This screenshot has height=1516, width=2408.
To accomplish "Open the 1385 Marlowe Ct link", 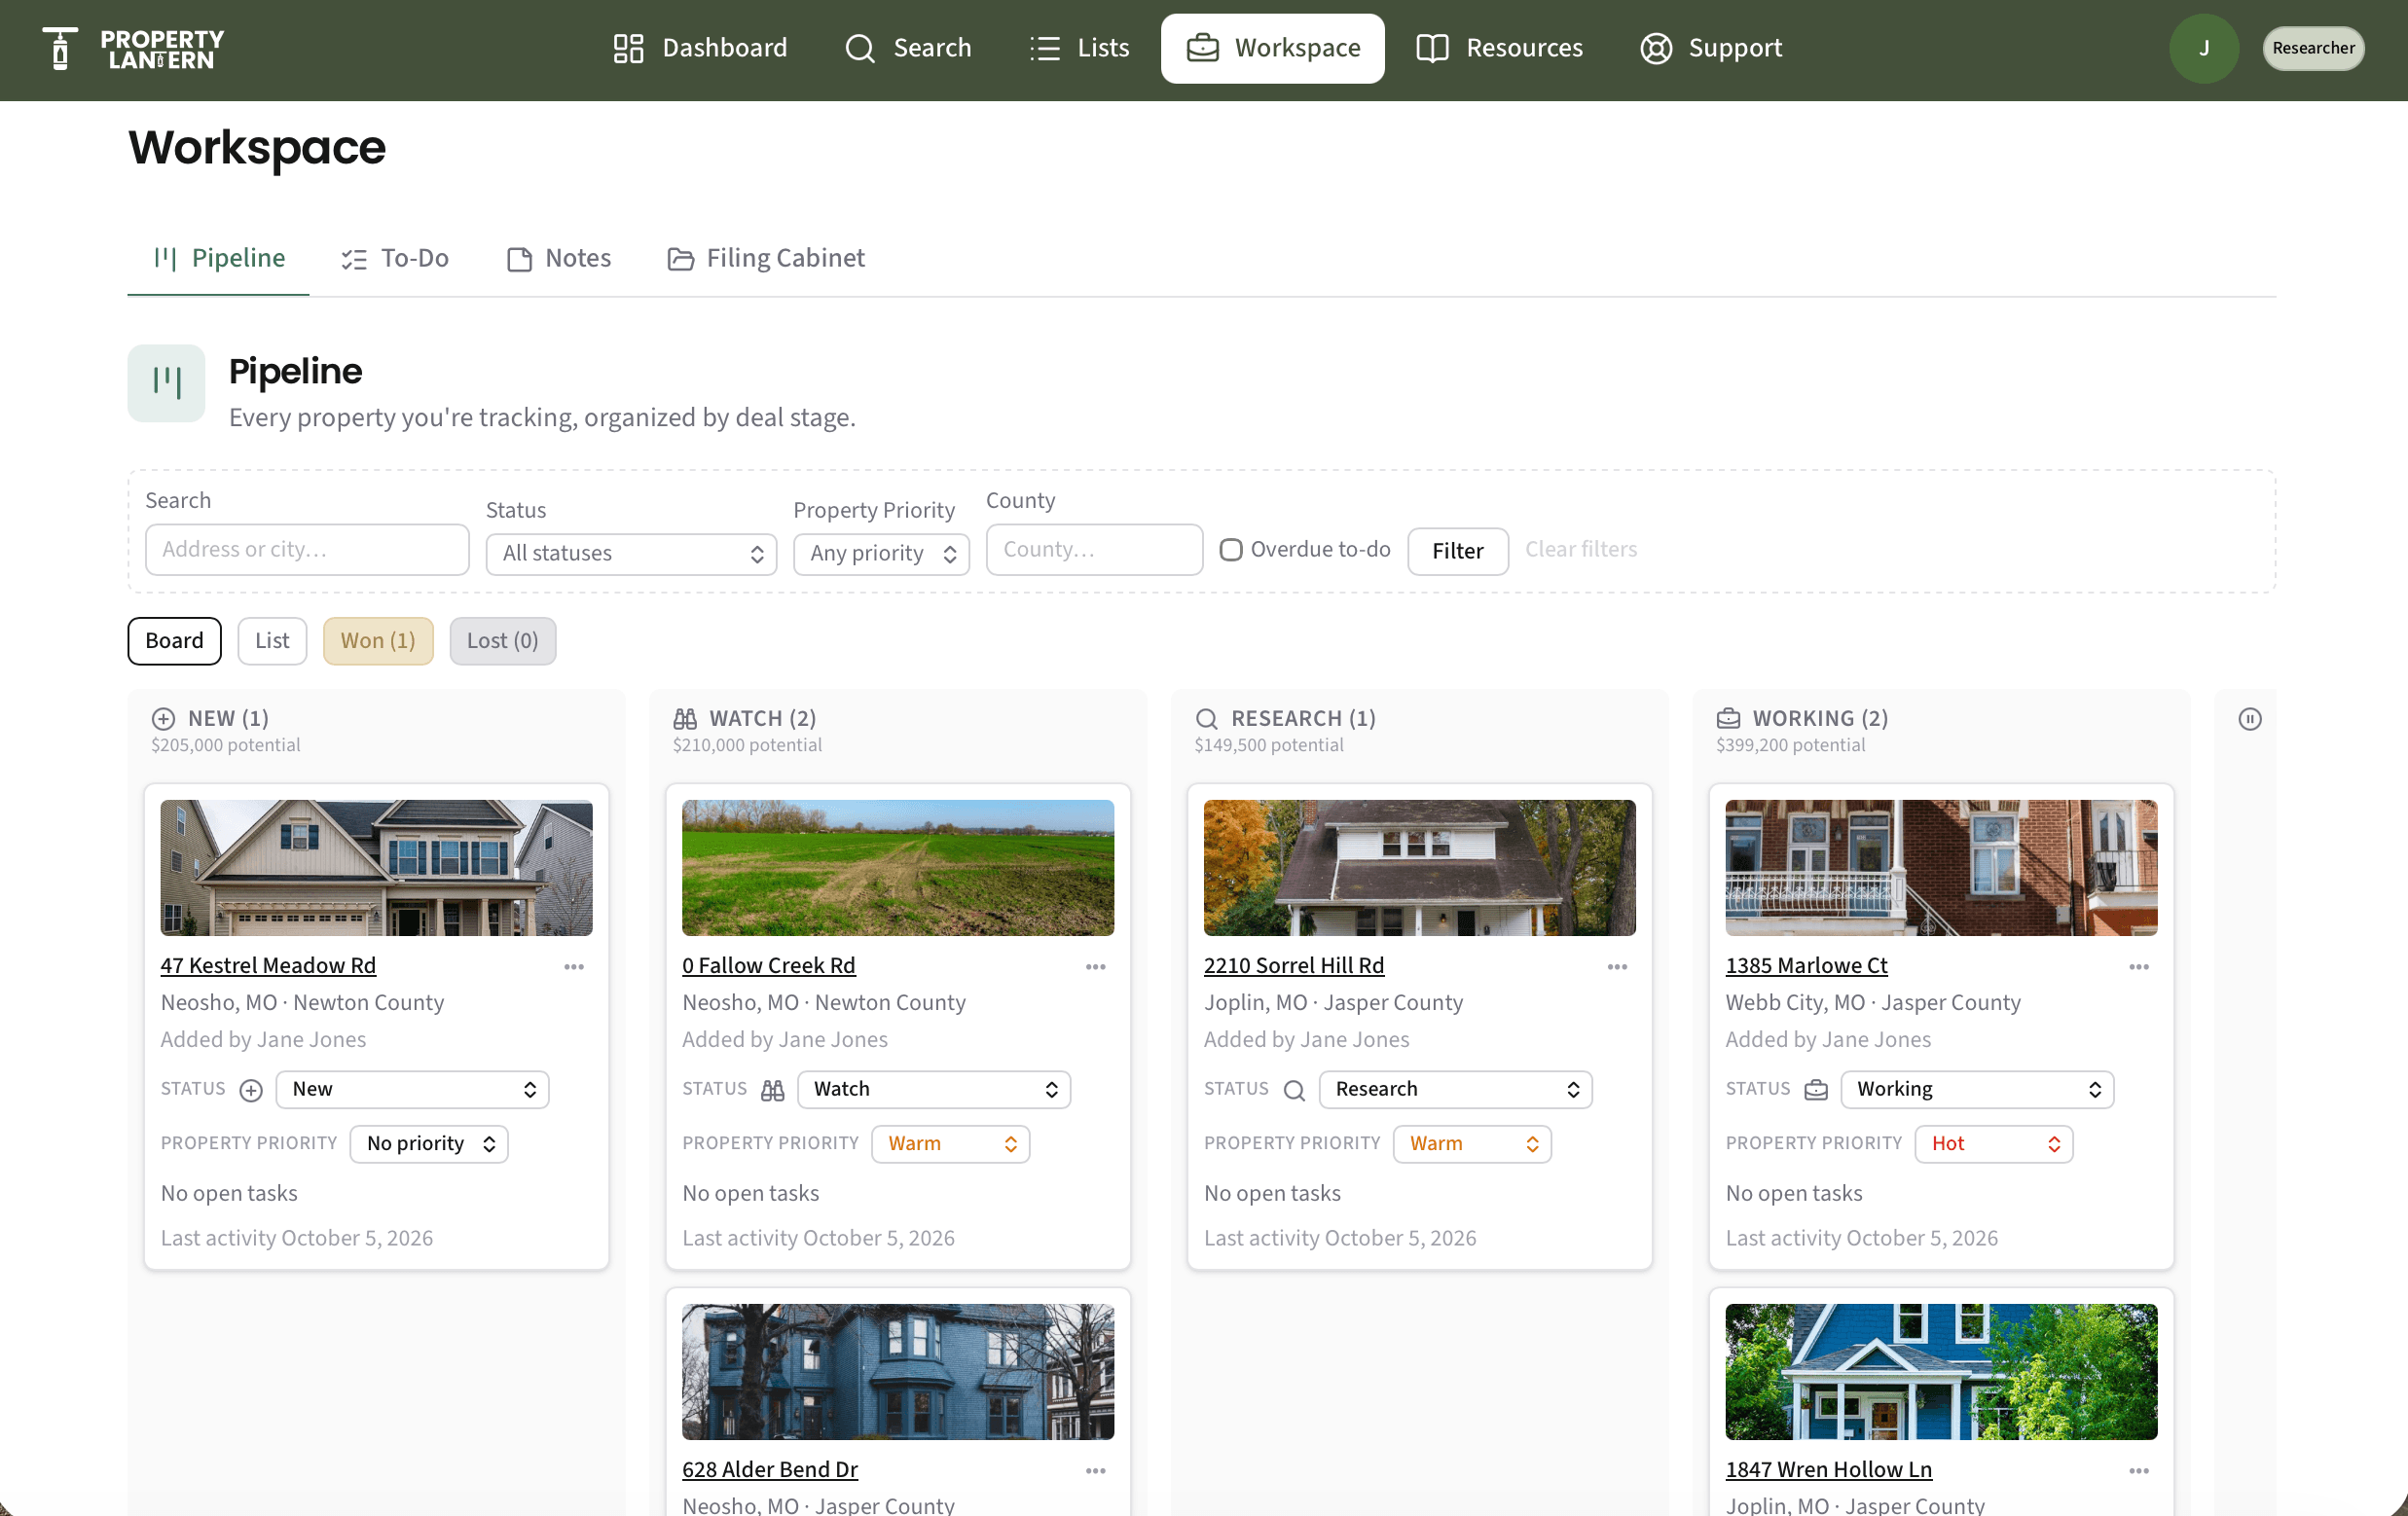I will click(1806, 965).
